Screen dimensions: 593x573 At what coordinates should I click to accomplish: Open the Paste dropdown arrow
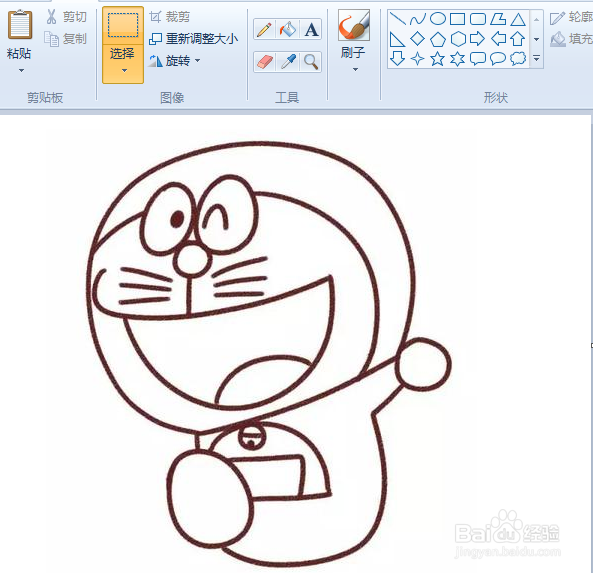pos(22,70)
